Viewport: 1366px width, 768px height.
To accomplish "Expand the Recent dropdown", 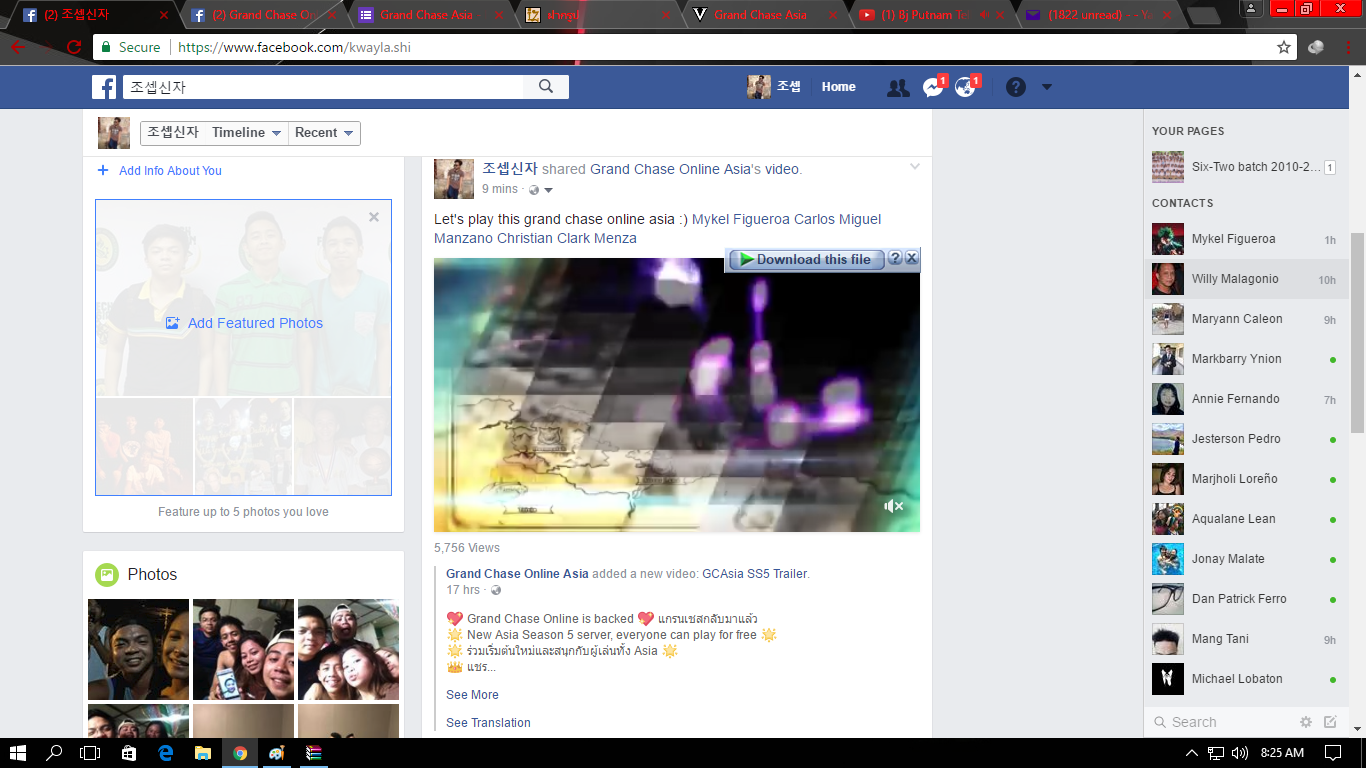I will (324, 133).
